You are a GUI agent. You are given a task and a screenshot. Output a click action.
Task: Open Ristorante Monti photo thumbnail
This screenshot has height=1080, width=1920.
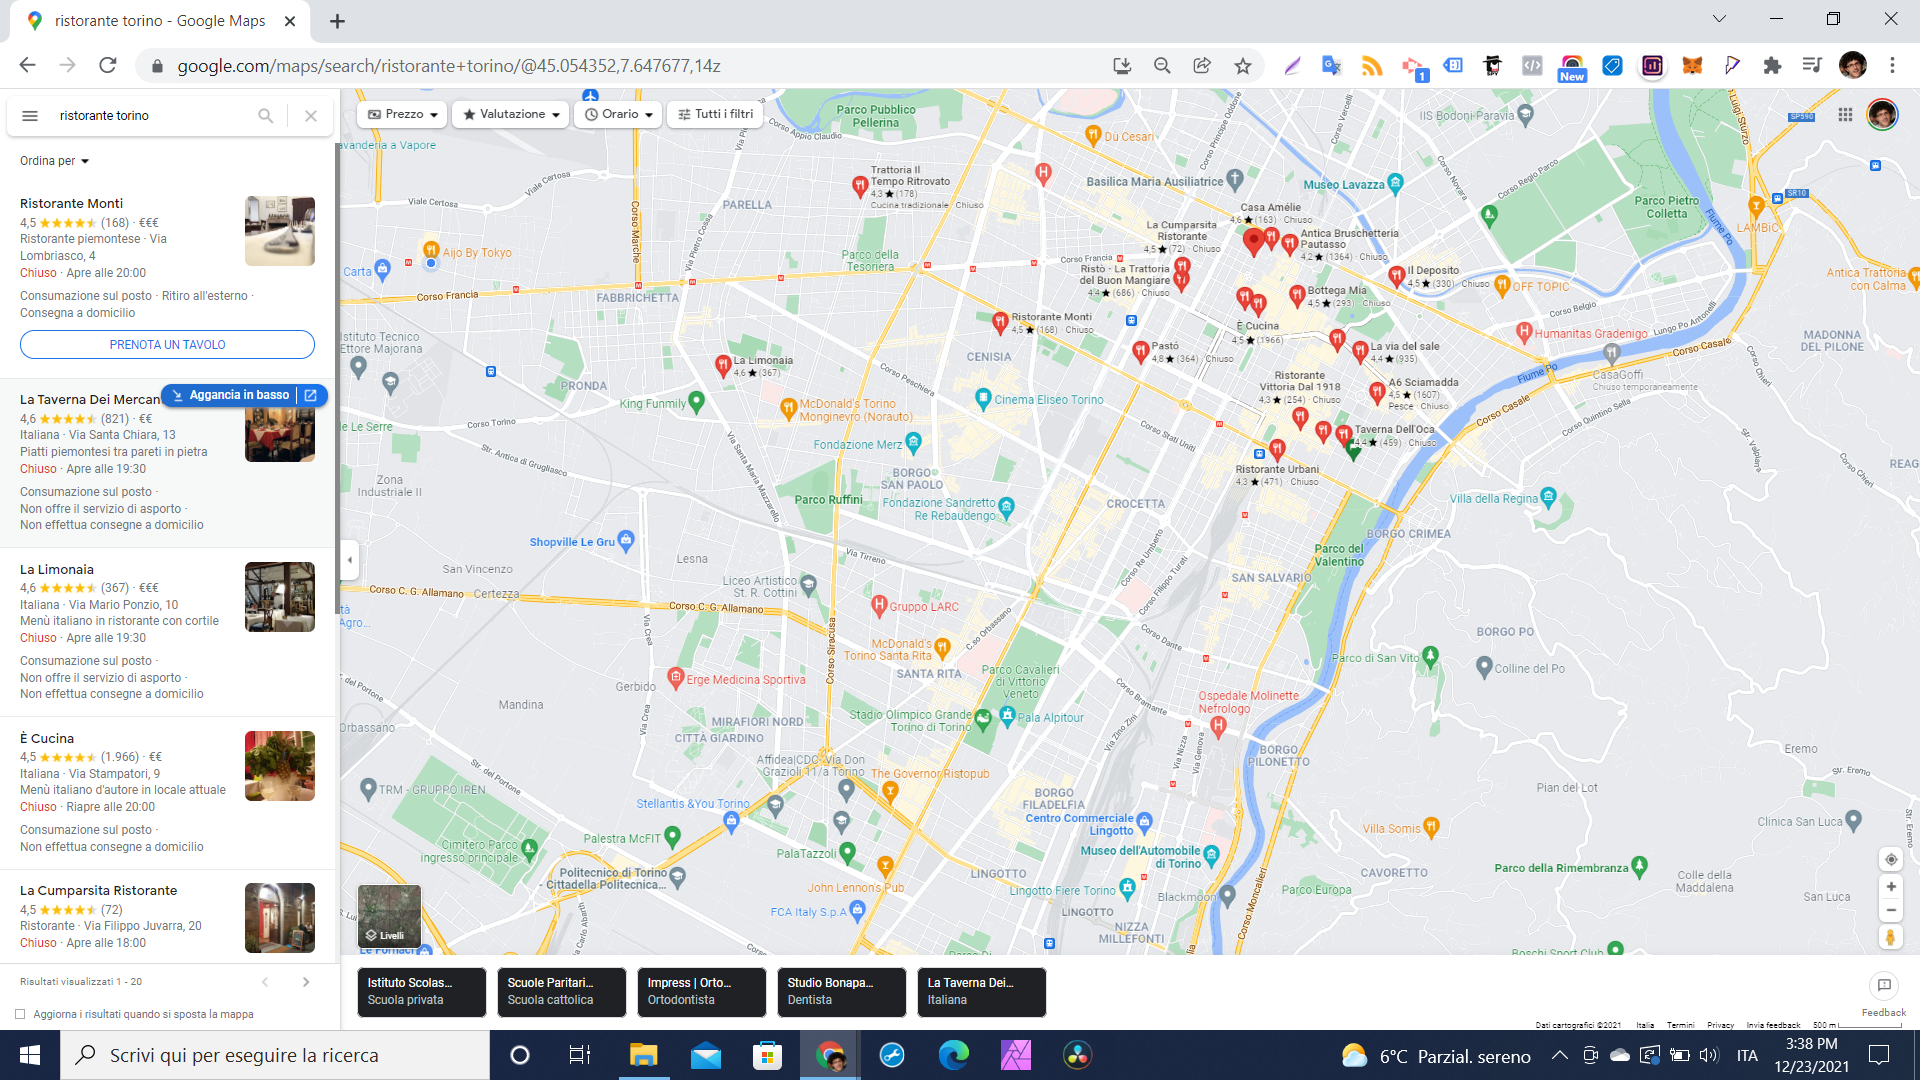coord(280,231)
